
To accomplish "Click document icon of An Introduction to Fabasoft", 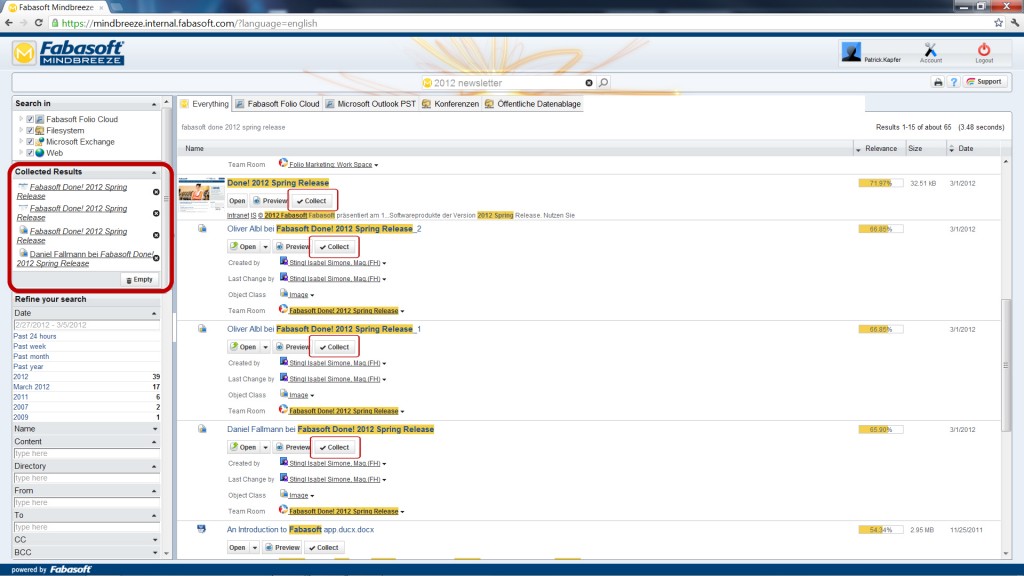I will pyautogui.click(x=202, y=529).
